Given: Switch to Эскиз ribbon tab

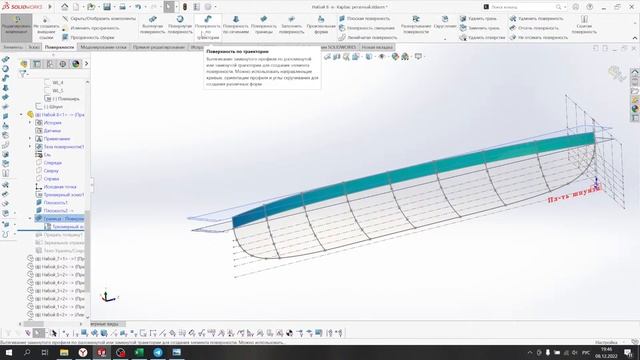Looking at the screenshot, I should pos(33,47).
